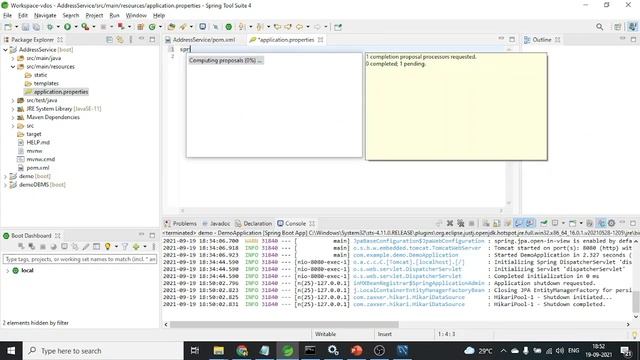
Task: Open the Window menu
Action: point(136,16)
